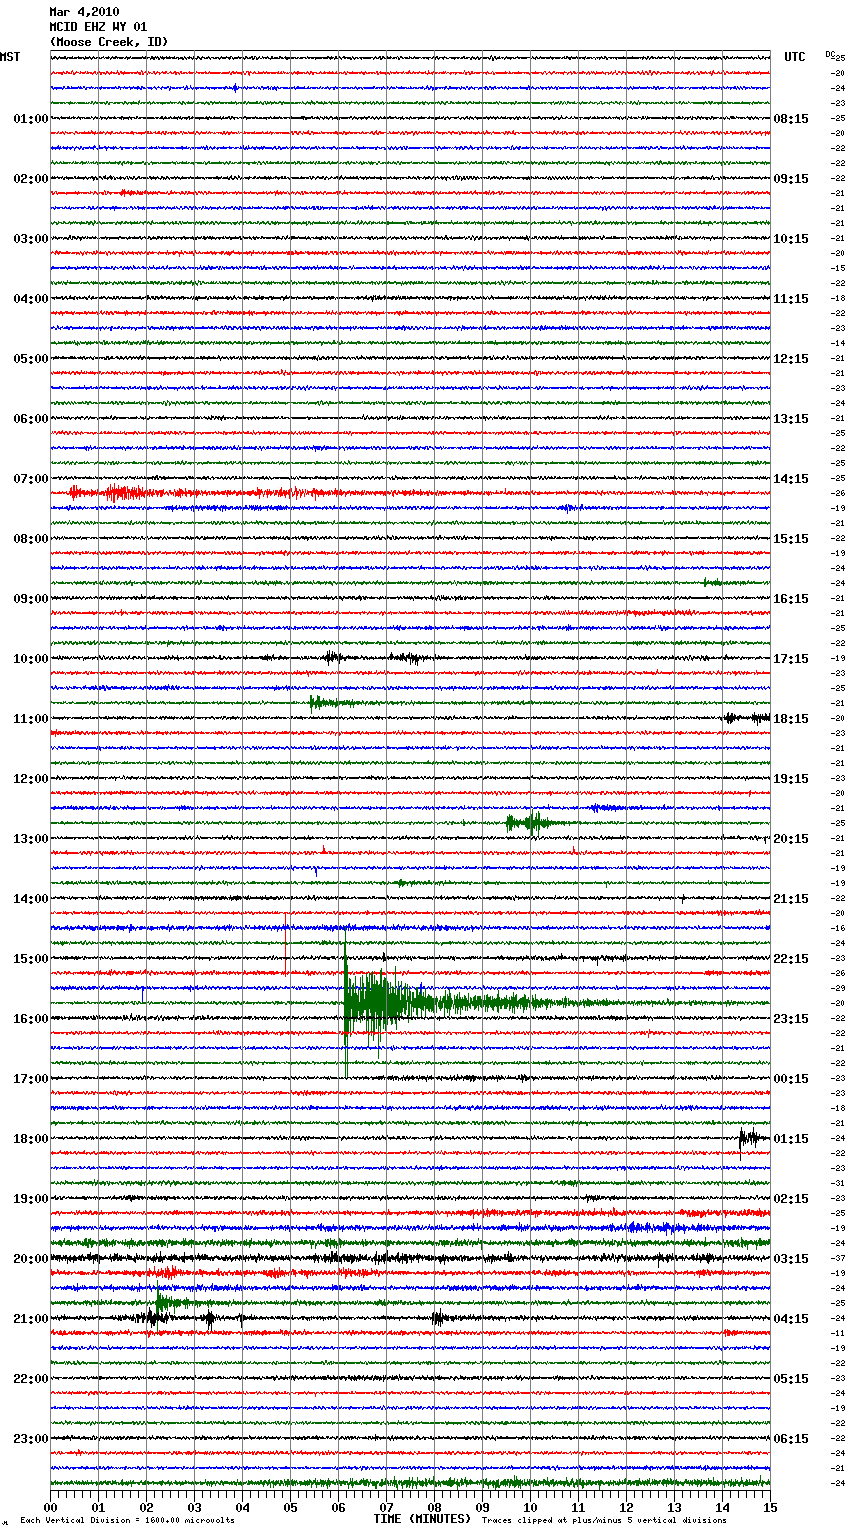This screenshot has width=850, height=1534.
Task: Select the 09:00 MST row label
Action: click(x=31, y=599)
